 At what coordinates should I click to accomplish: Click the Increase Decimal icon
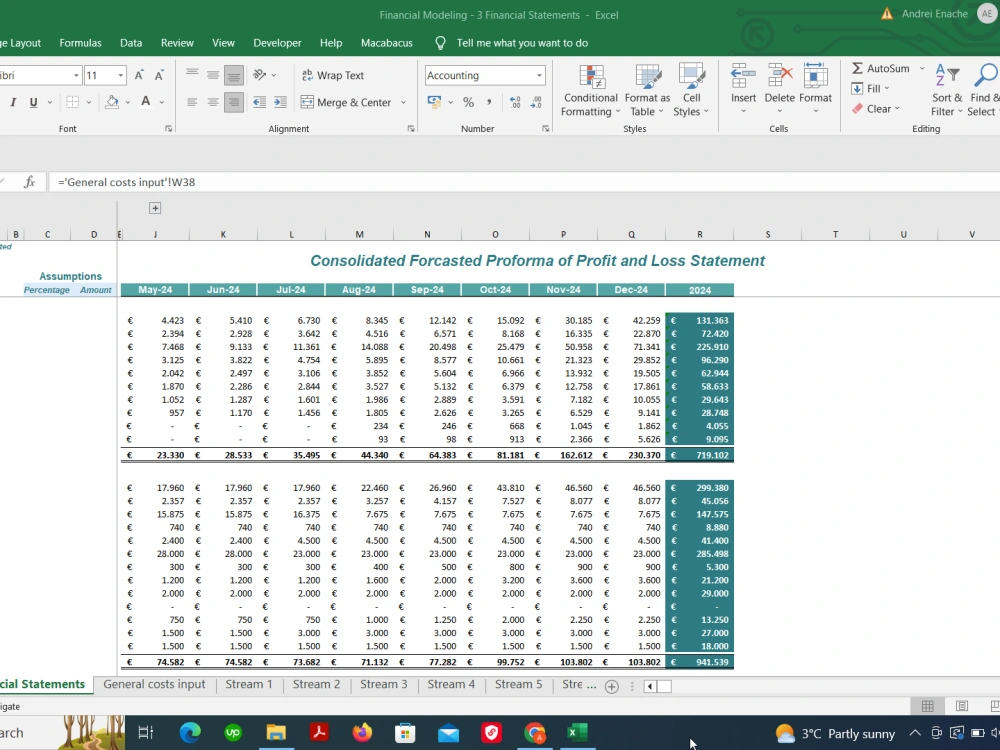514,101
